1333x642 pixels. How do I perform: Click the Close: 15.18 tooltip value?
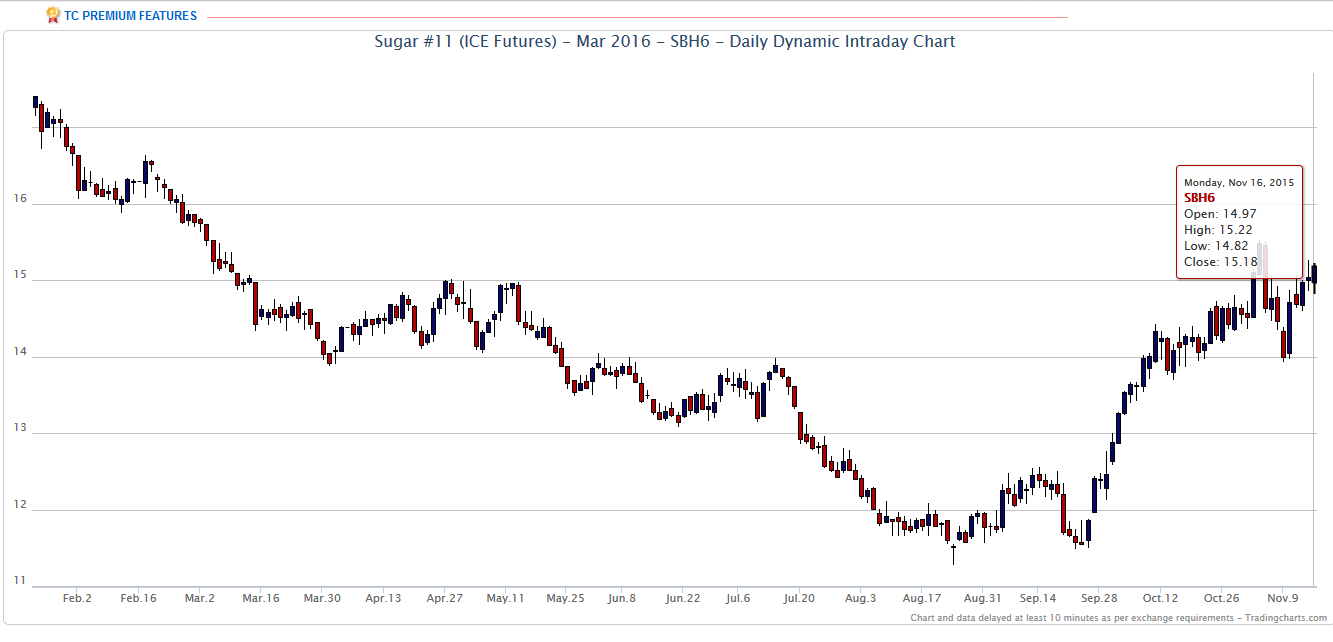[1220, 262]
